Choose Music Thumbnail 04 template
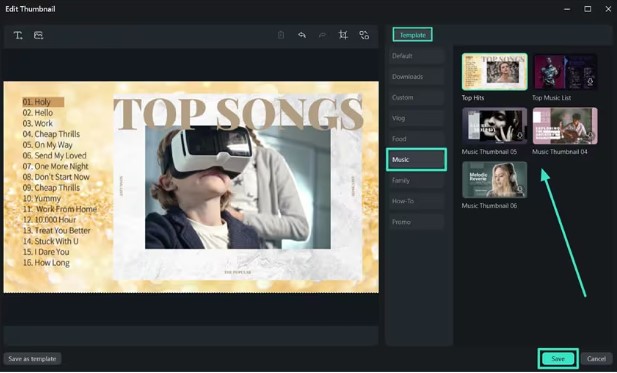617x373 pixels. (565, 126)
